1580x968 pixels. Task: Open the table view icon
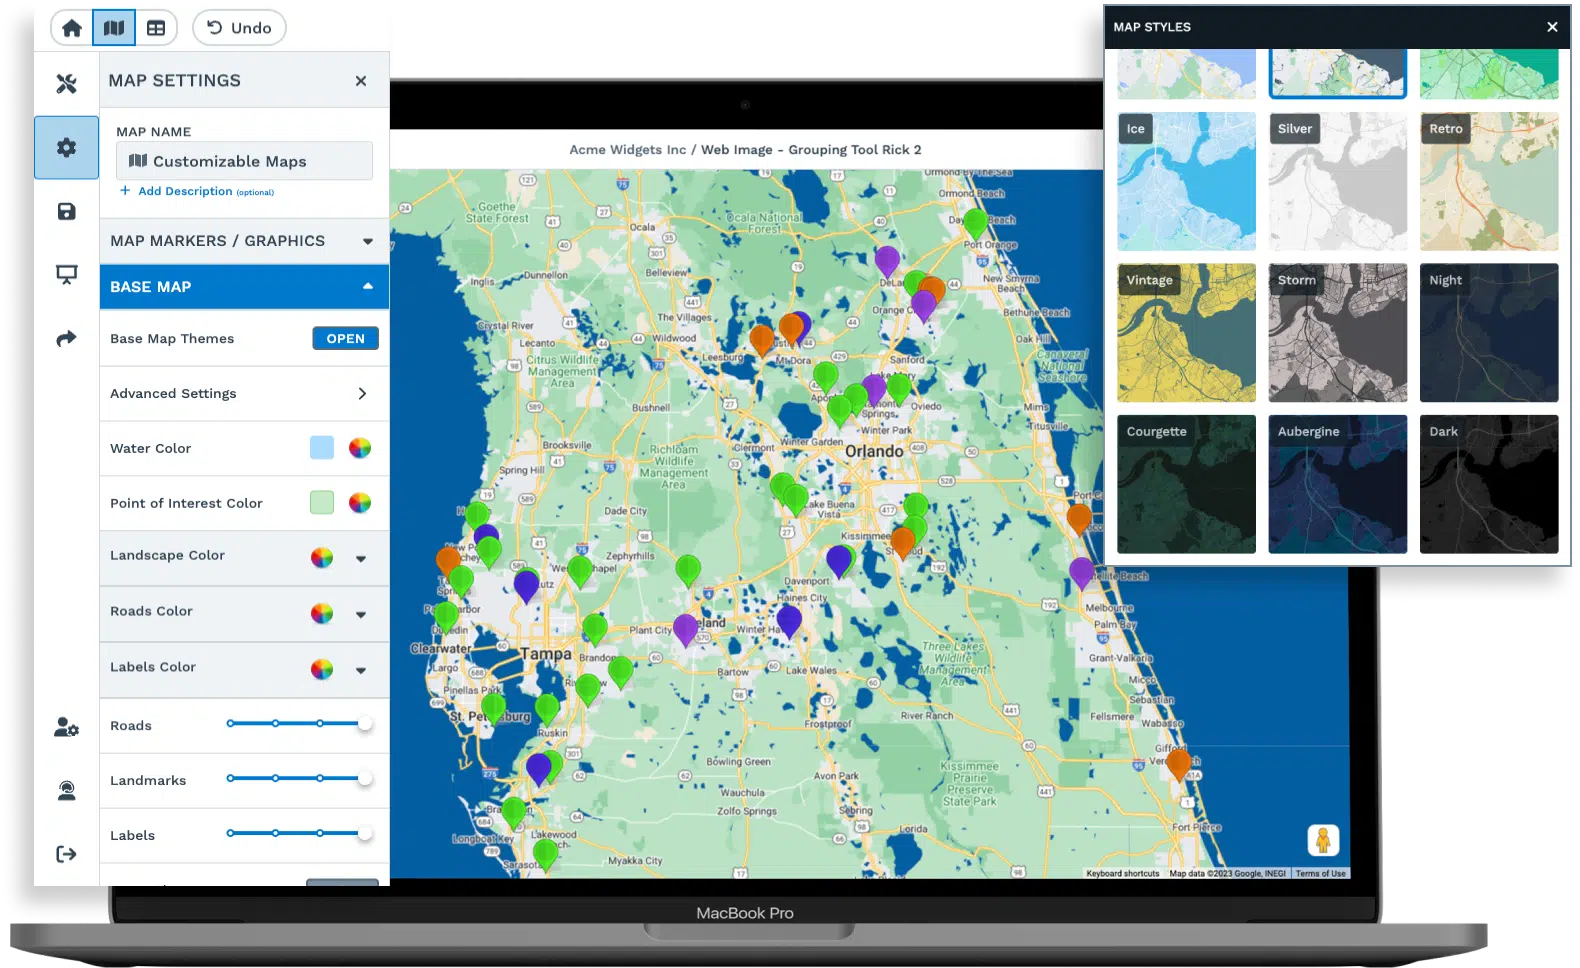[x=156, y=28]
